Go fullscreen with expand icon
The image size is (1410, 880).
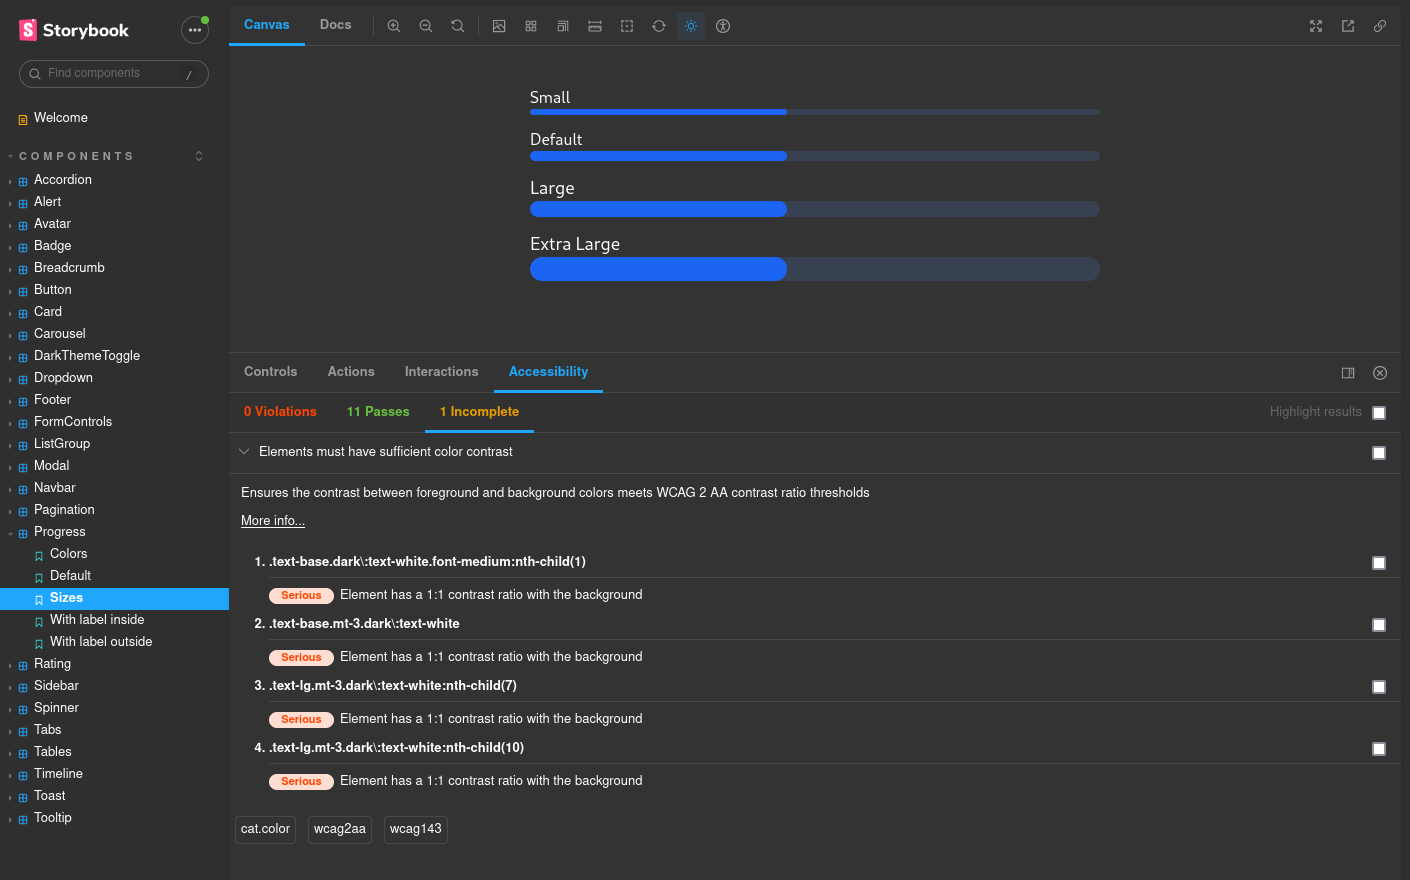(x=1315, y=26)
